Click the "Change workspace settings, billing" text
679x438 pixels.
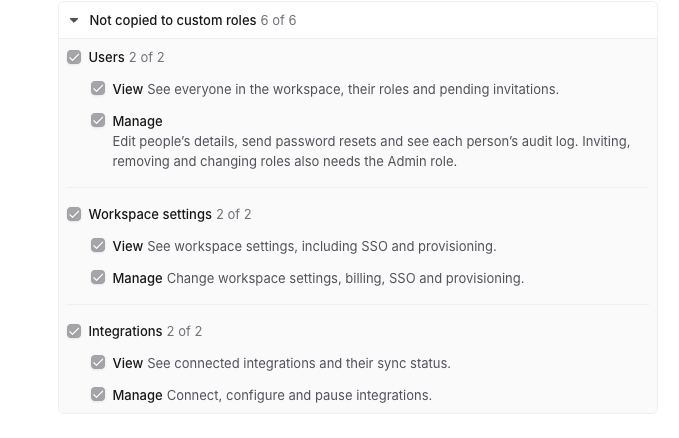(346, 278)
